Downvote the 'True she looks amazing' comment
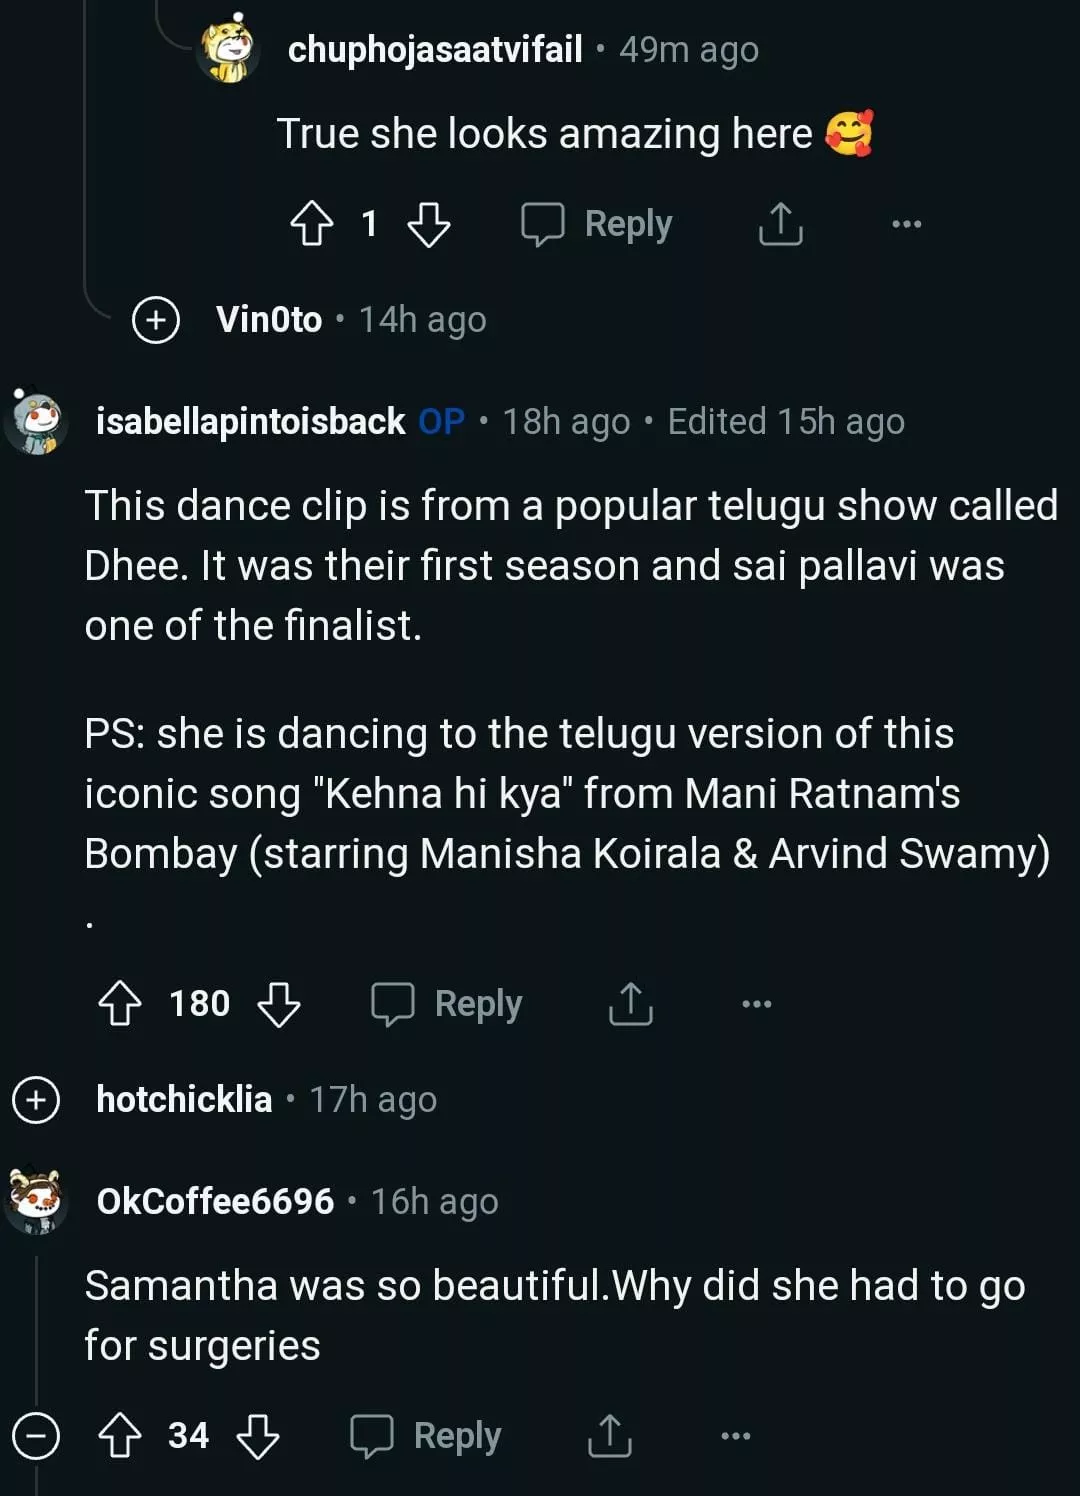 tap(429, 224)
